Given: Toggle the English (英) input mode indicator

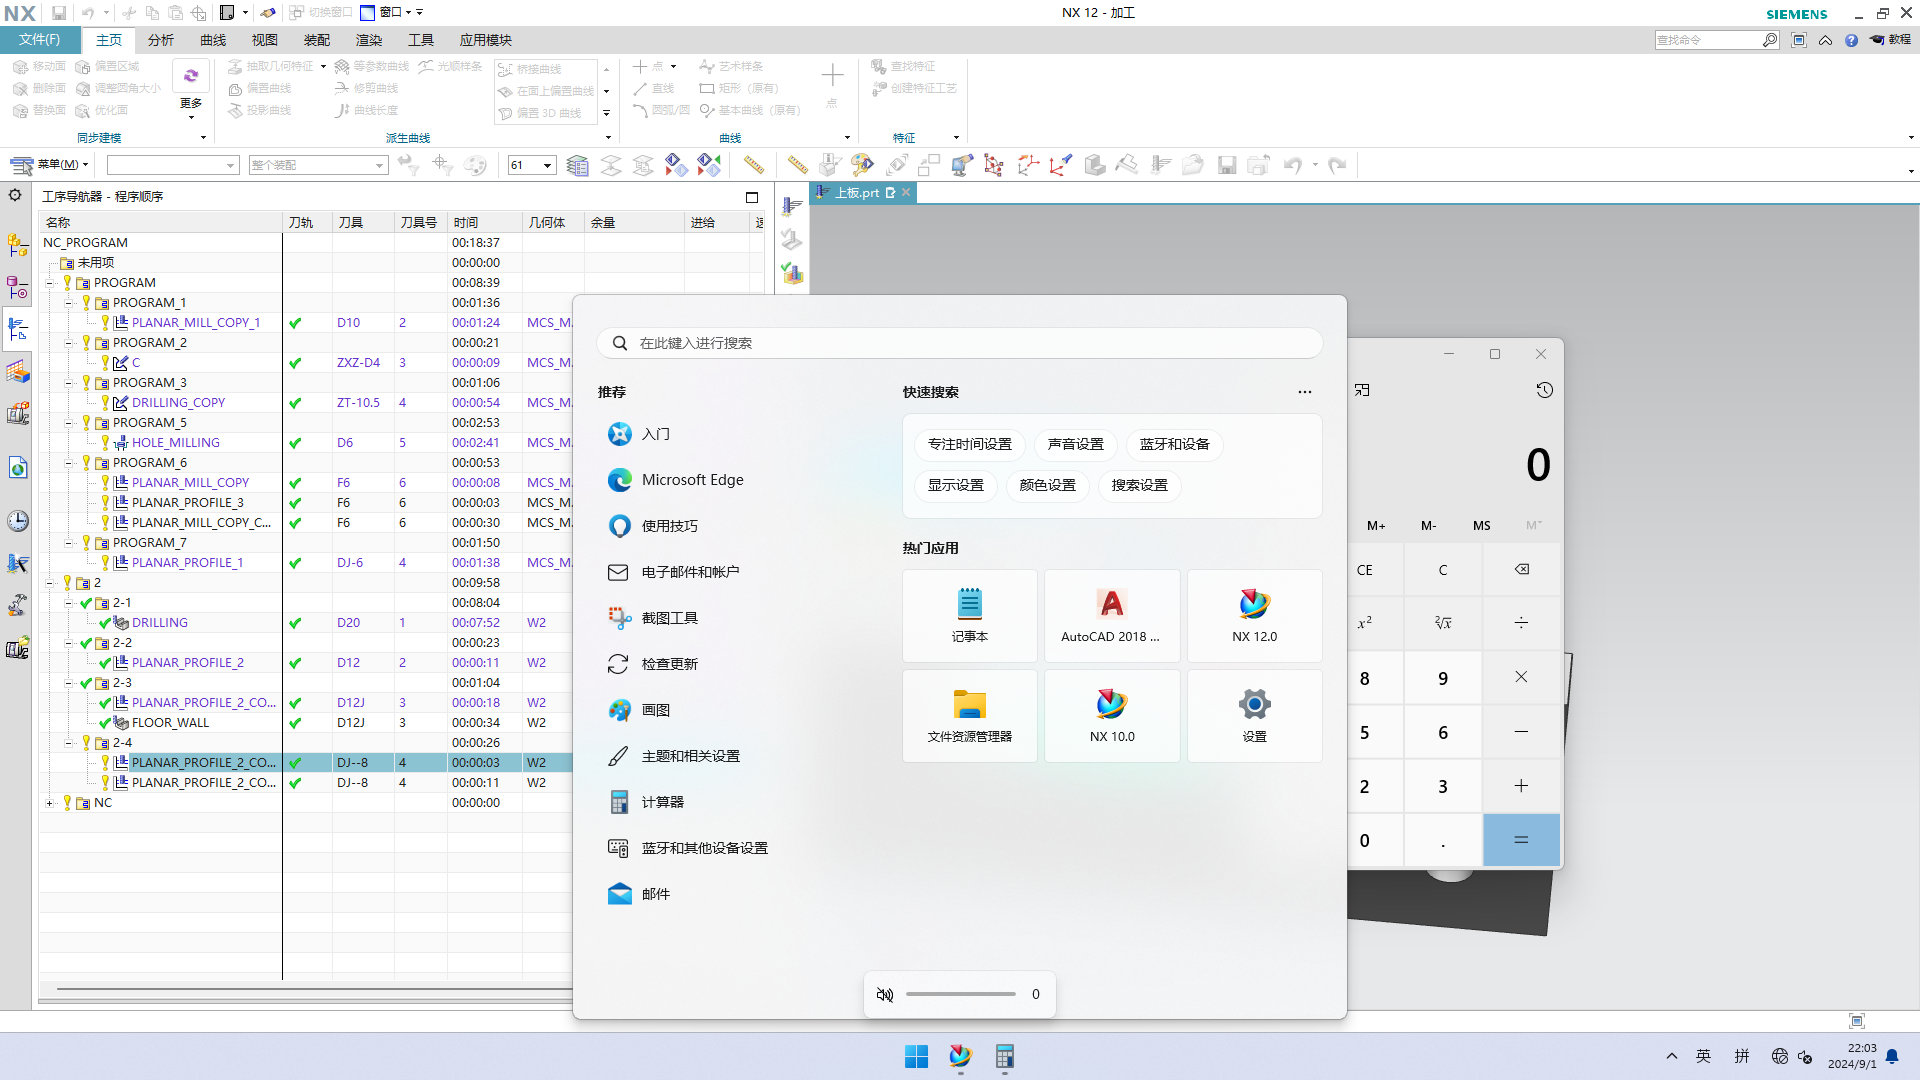Looking at the screenshot, I should click(x=1704, y=1056).
